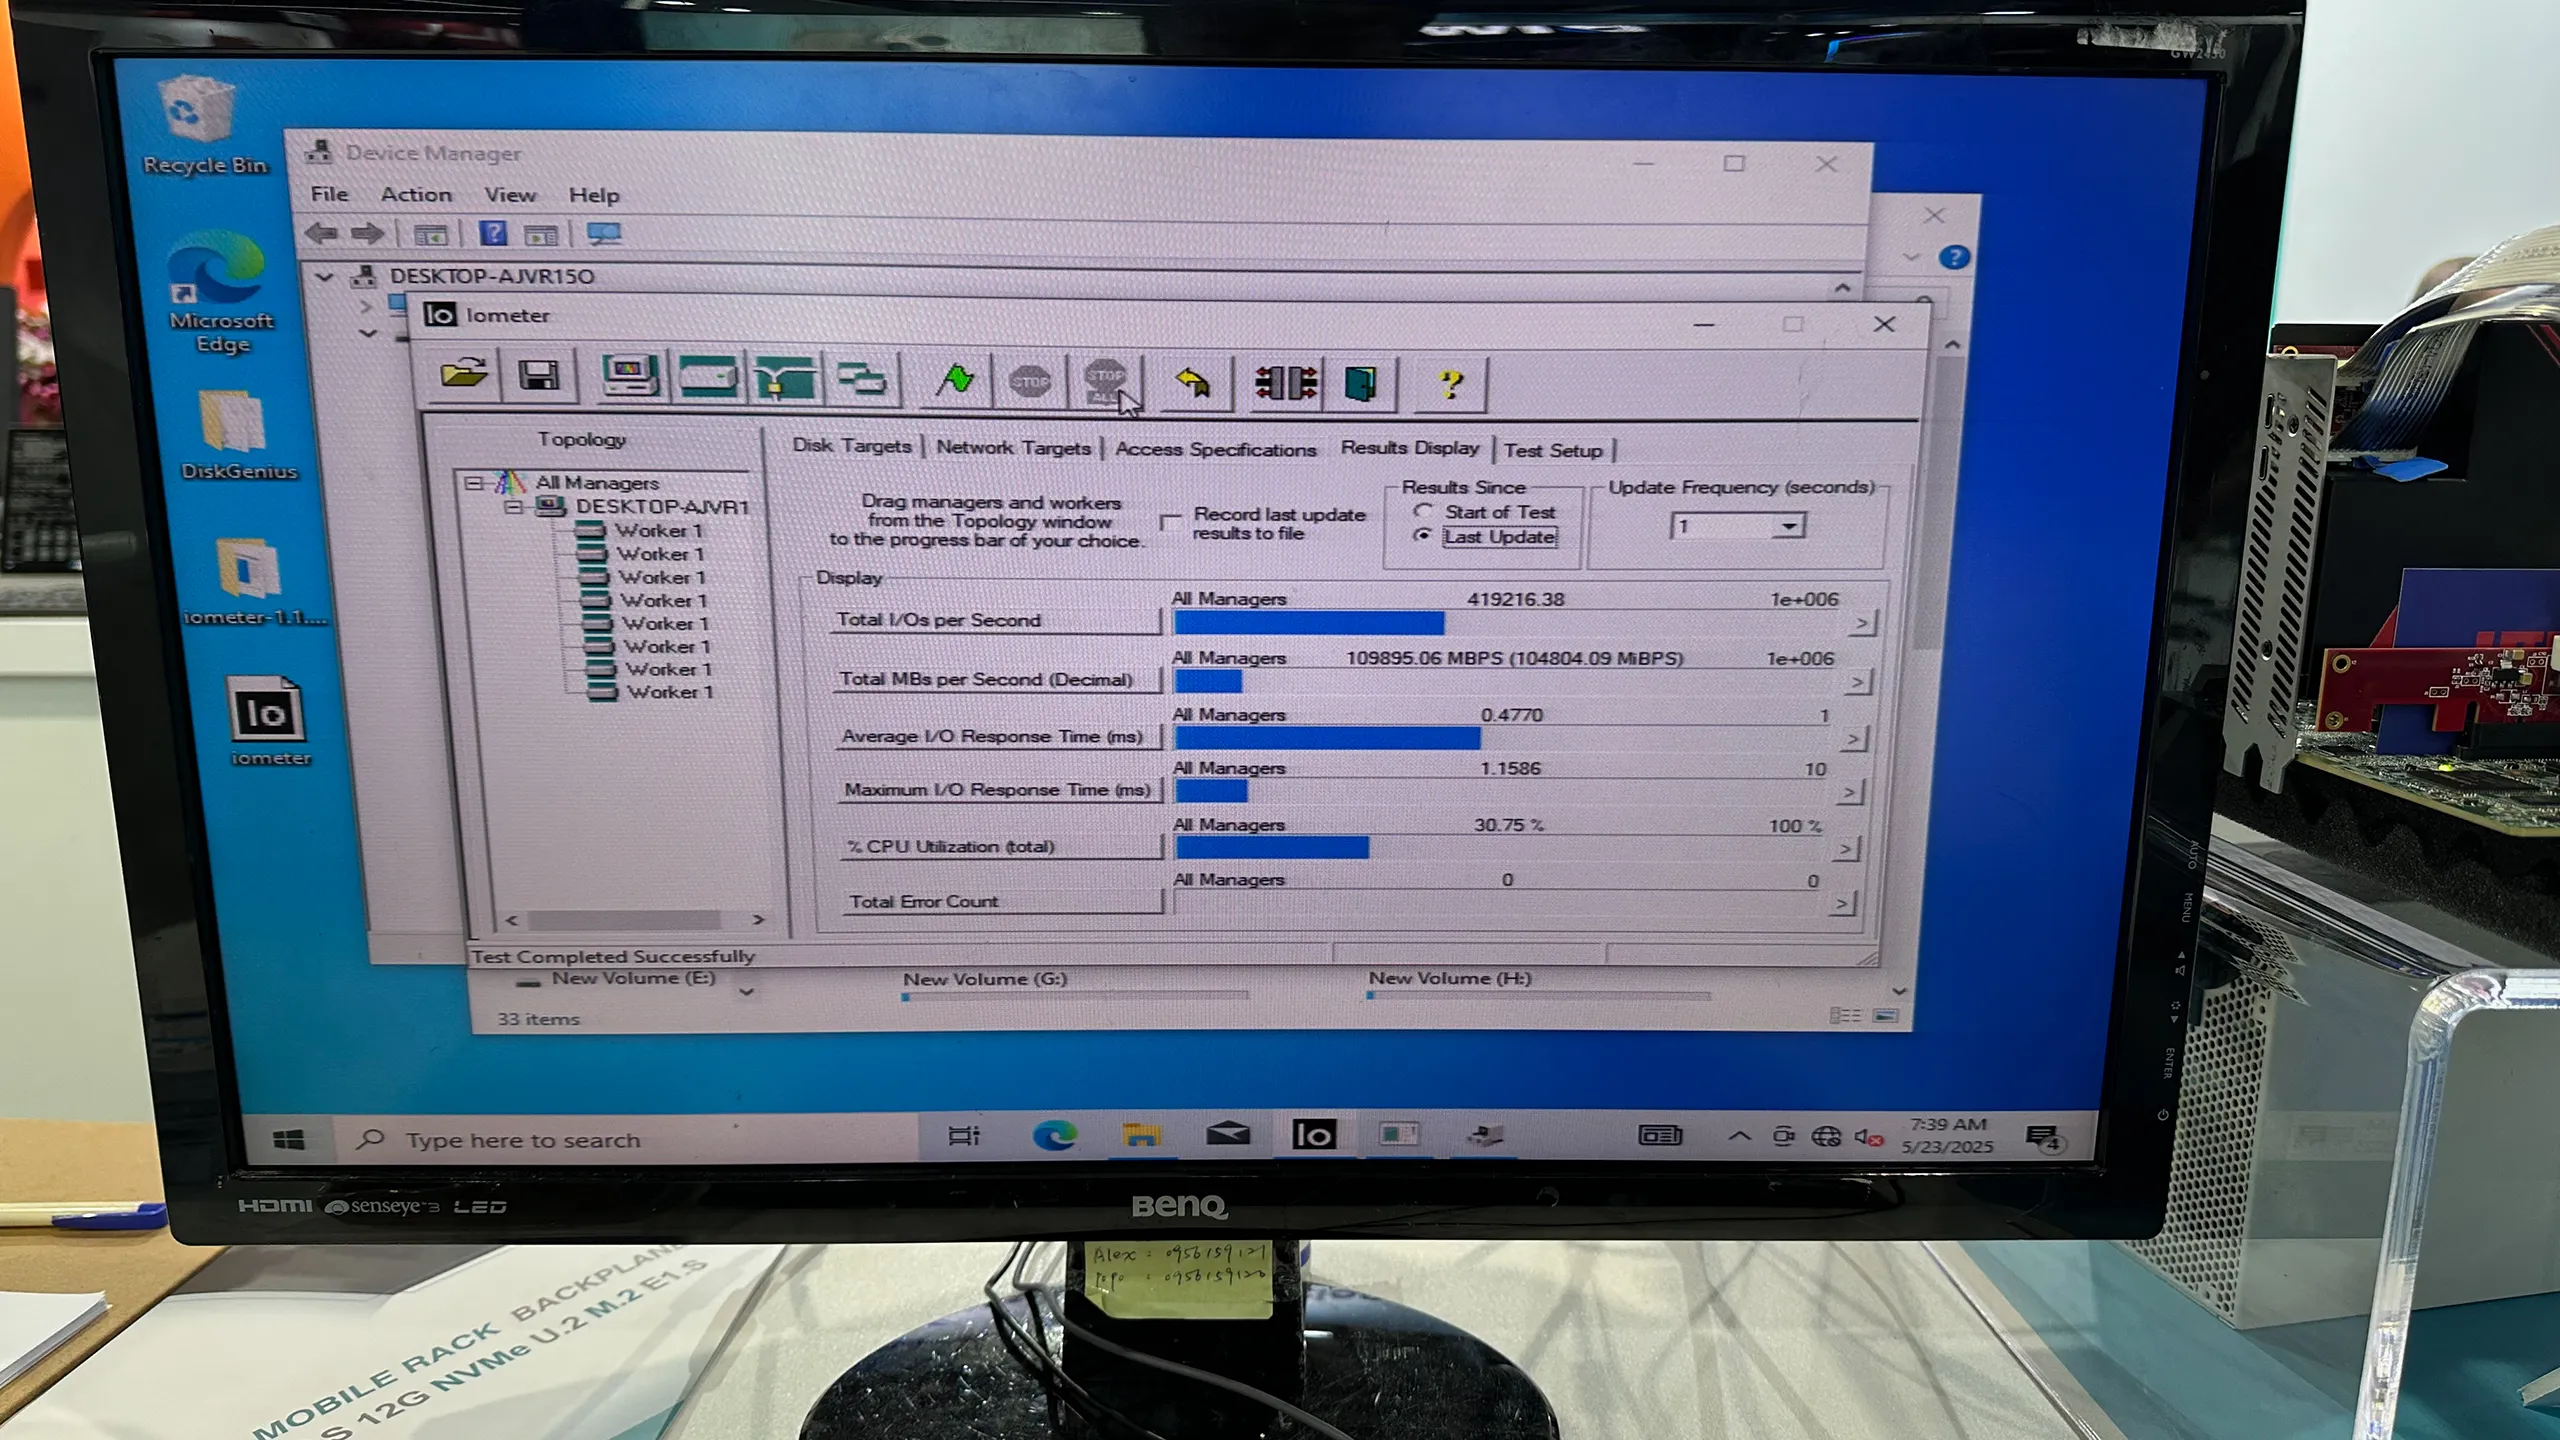The image size is (2560, 1440).
Task: Disconnect the selected worker or manager
Action: (1286, 383)
